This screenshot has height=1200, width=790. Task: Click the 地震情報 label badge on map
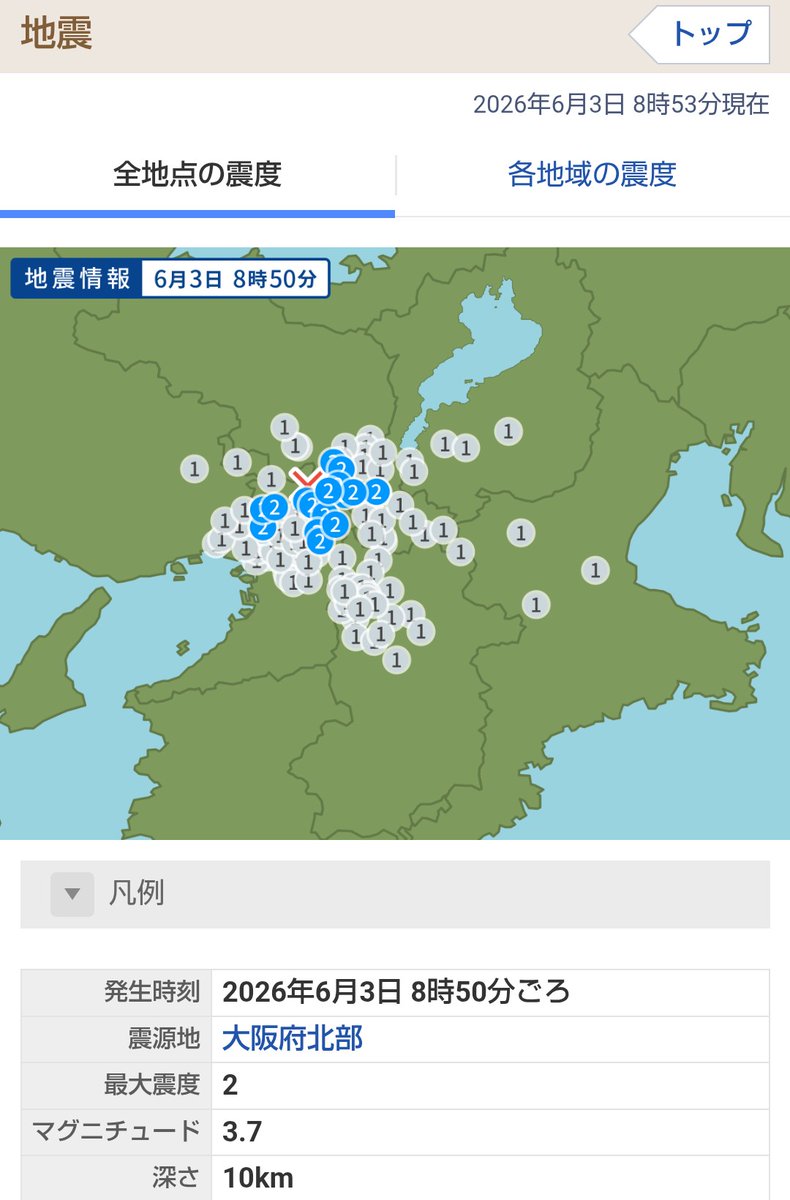point(77,279)
